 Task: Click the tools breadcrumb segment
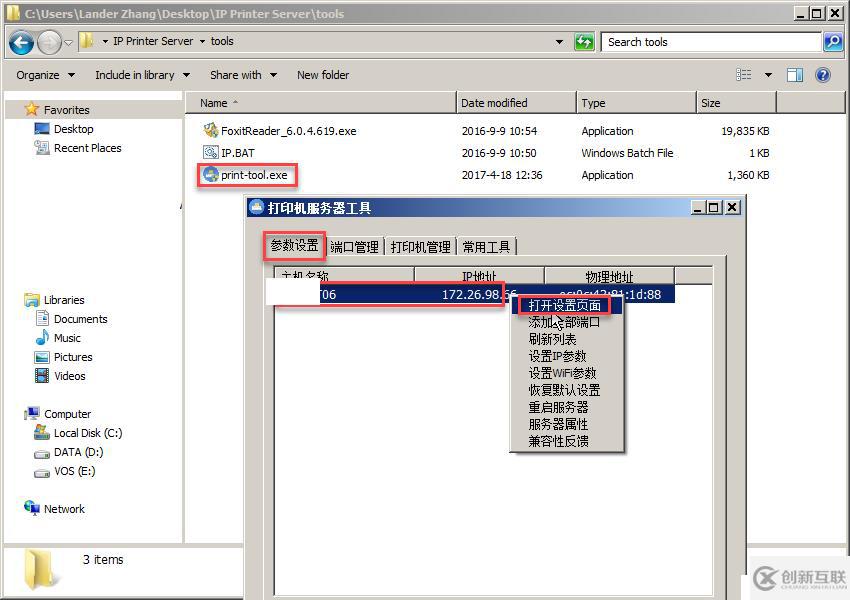(x=222, y=41)
